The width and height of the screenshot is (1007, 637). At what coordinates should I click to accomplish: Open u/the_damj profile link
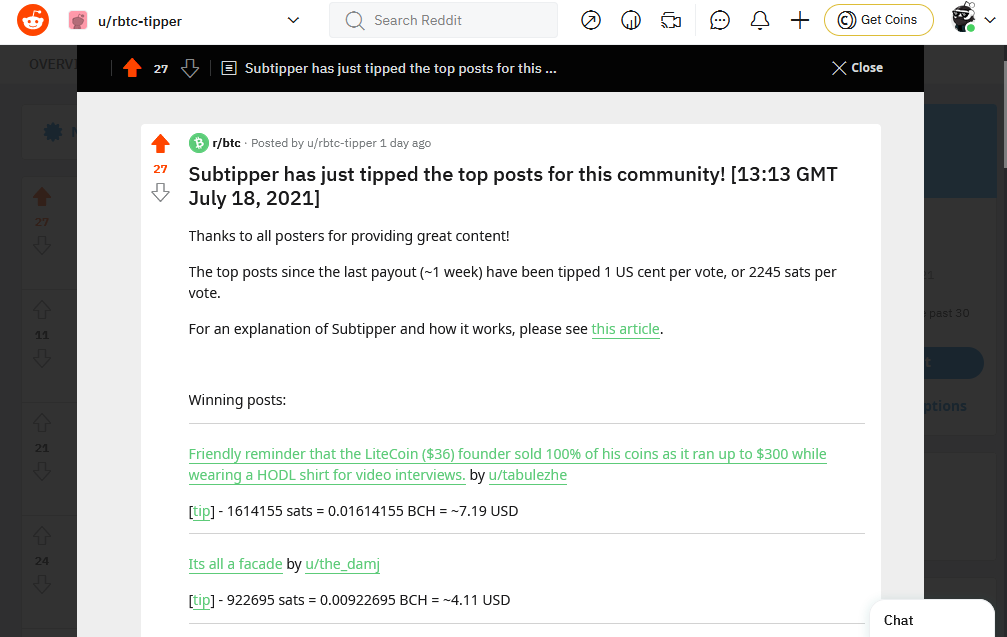[342, 564]
